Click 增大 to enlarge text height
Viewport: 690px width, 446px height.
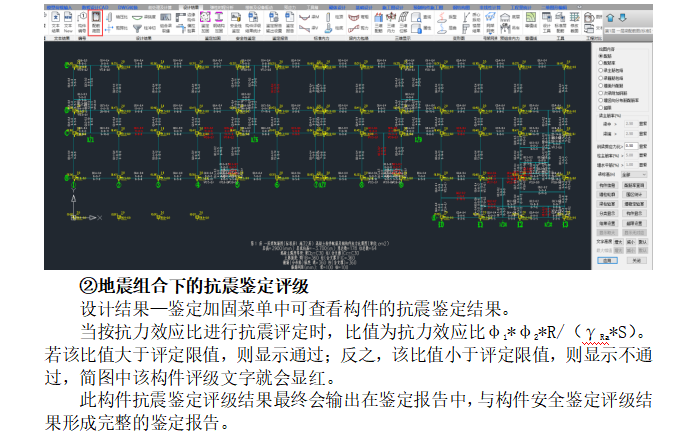619,241
